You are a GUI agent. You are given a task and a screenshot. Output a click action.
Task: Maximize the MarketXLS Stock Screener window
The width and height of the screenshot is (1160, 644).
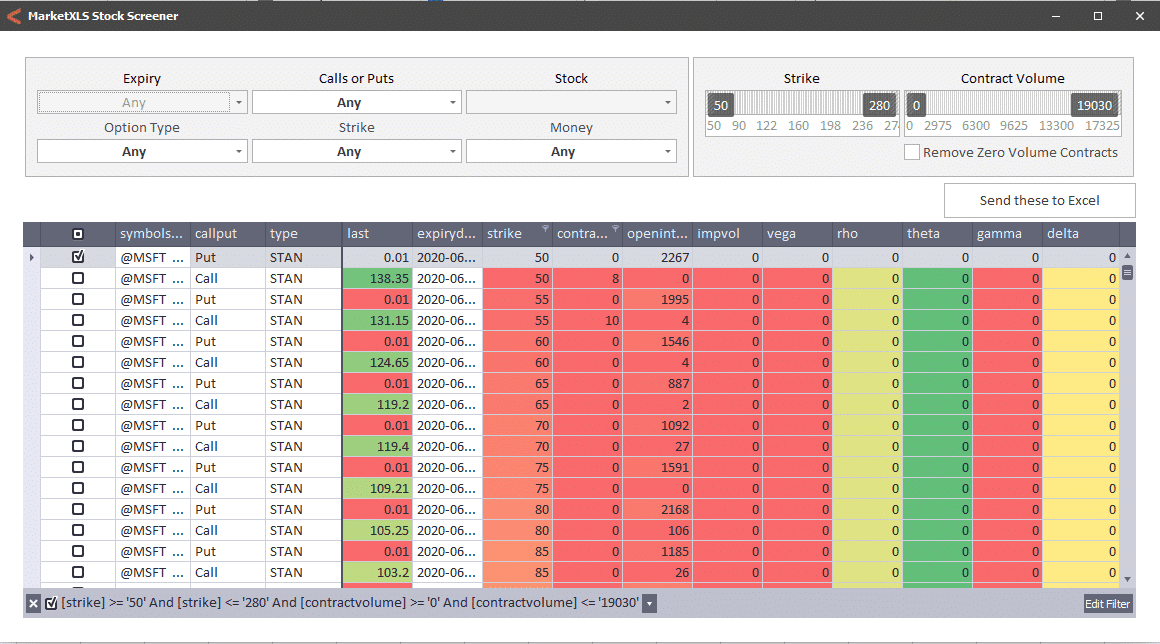click(x=1098, y=16)
